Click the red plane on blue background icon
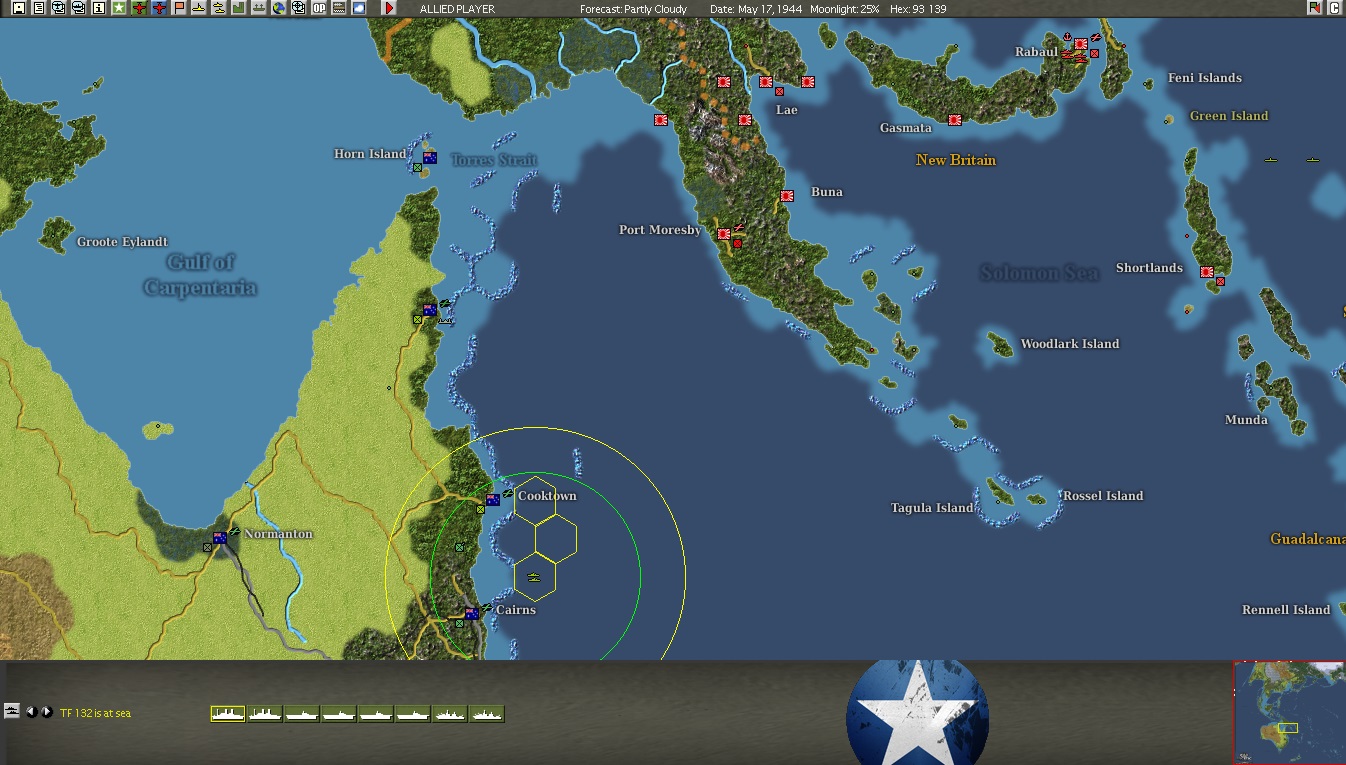 (159, 8)
